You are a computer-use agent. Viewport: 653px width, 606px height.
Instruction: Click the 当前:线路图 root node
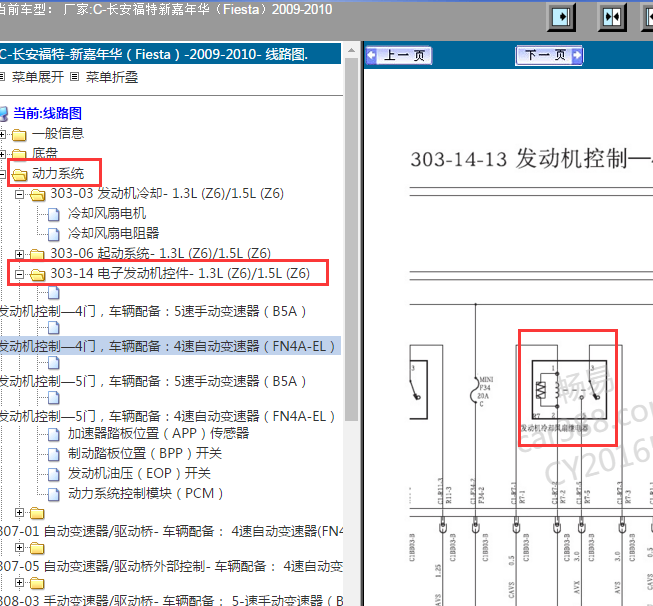pos(47,113)
